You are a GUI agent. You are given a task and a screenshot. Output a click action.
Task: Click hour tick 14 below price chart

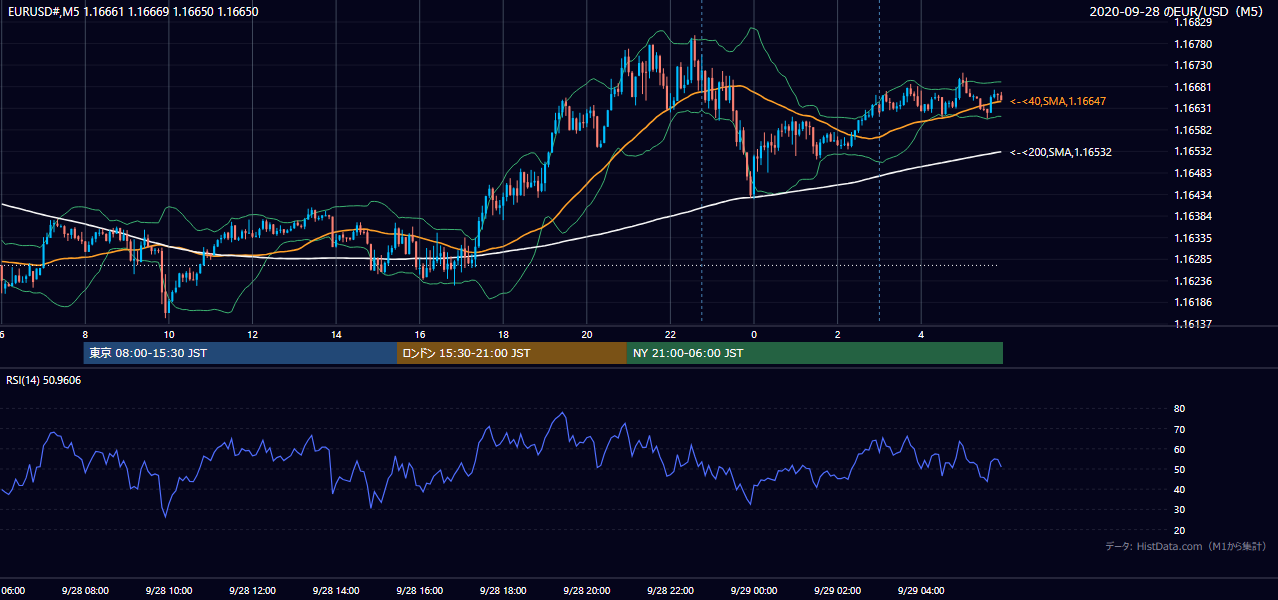(x=336, y=334)
